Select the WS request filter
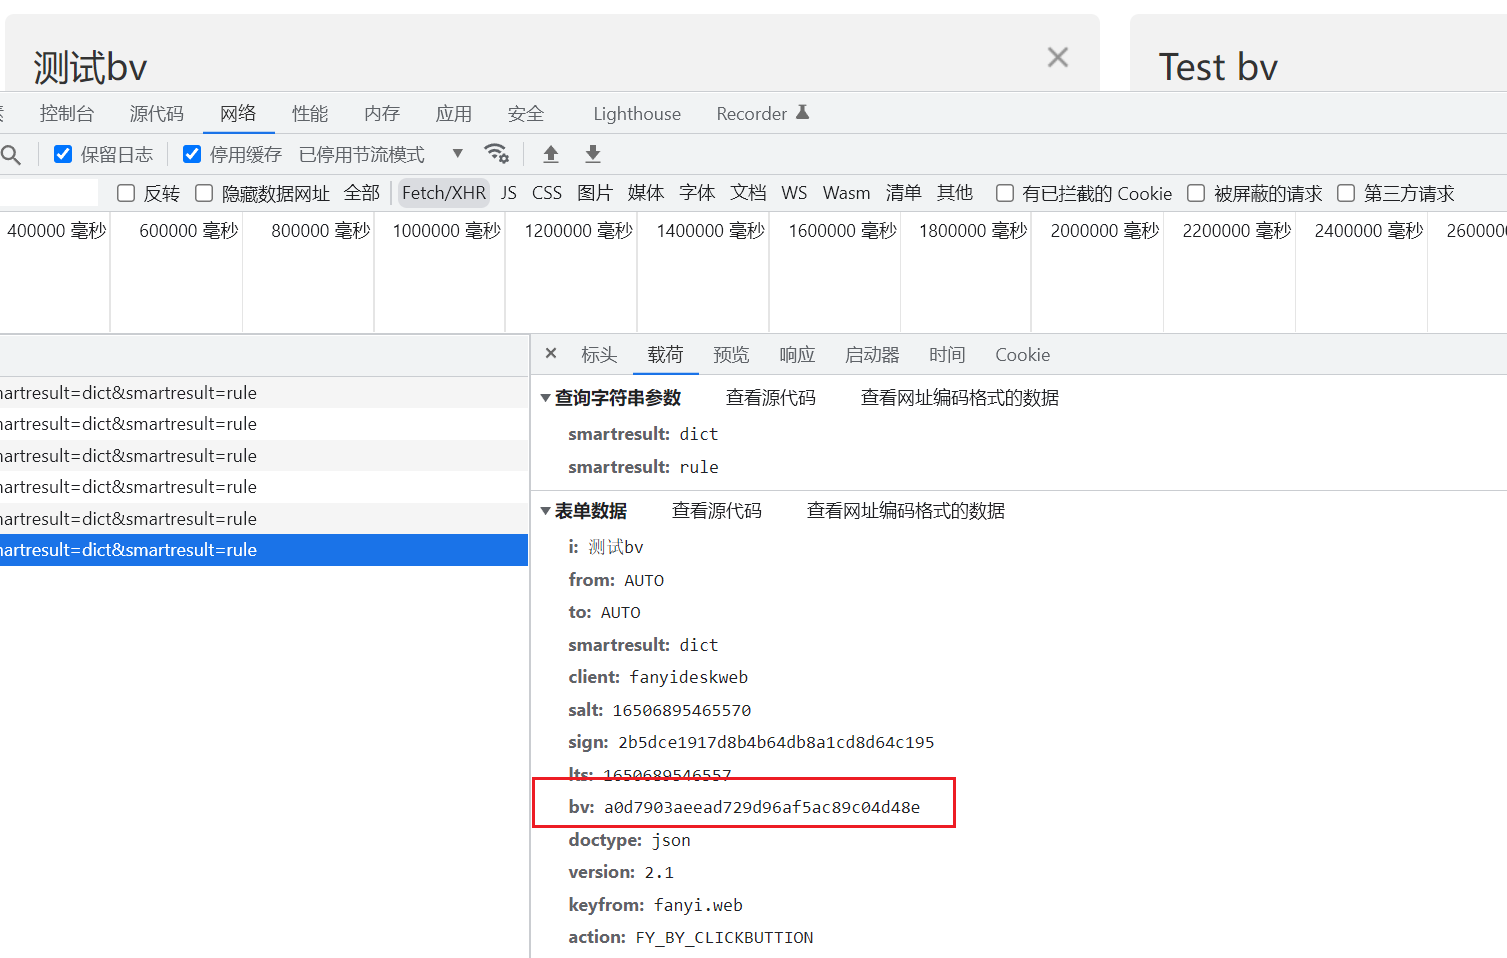The image size is (1507, 958). coord(793,192)
